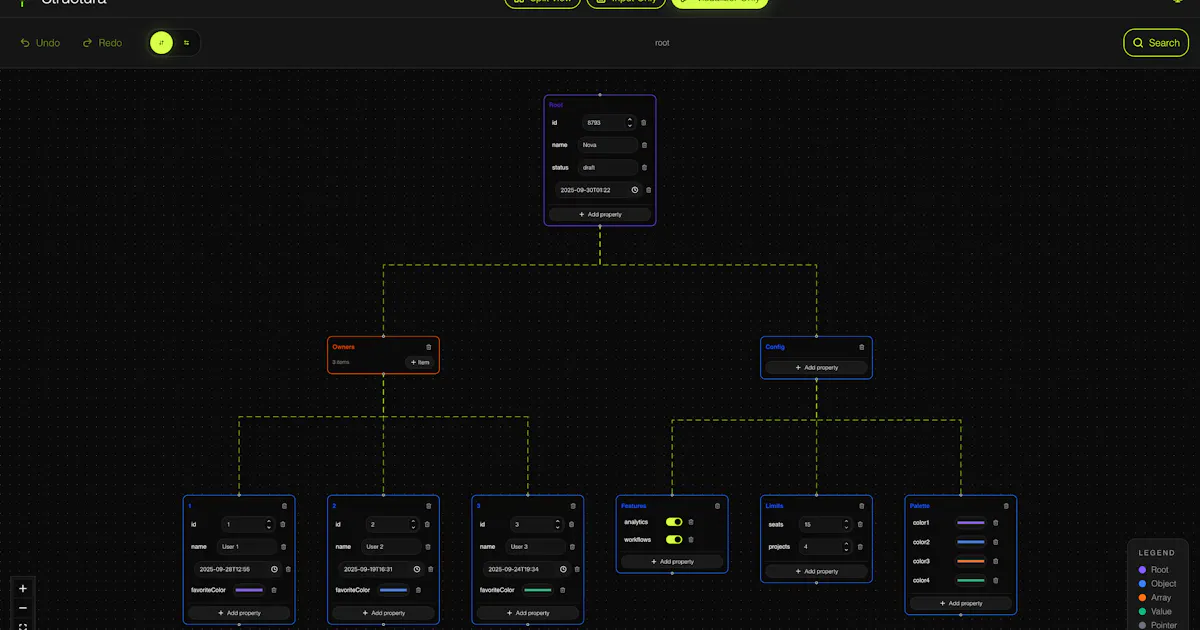This screenshot has height=630, width=1200.
Task: Open the color4 green swatch
Action: [971, 580]
